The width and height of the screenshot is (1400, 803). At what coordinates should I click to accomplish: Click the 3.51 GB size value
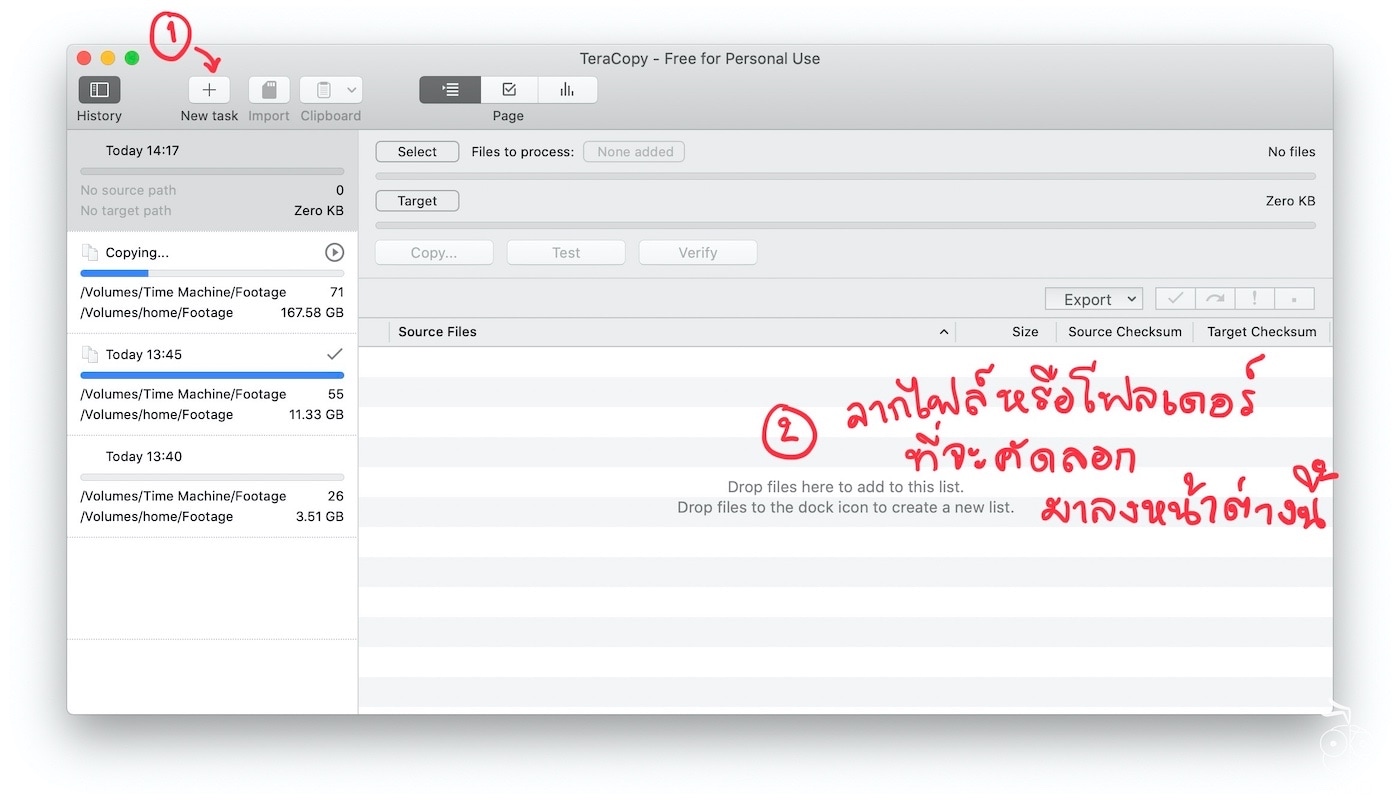pyautogui.click(x=320, y=517)
